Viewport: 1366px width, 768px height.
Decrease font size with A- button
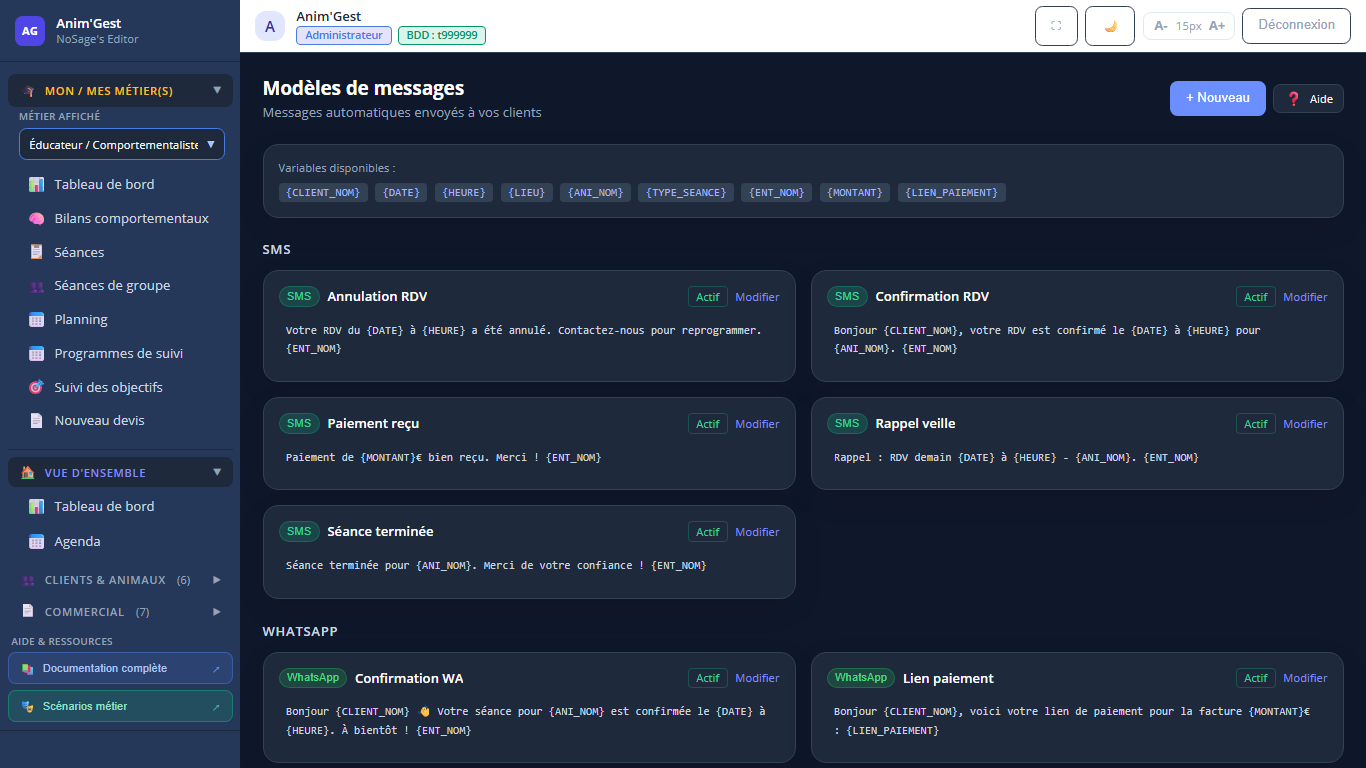[x=1161, y=26]
